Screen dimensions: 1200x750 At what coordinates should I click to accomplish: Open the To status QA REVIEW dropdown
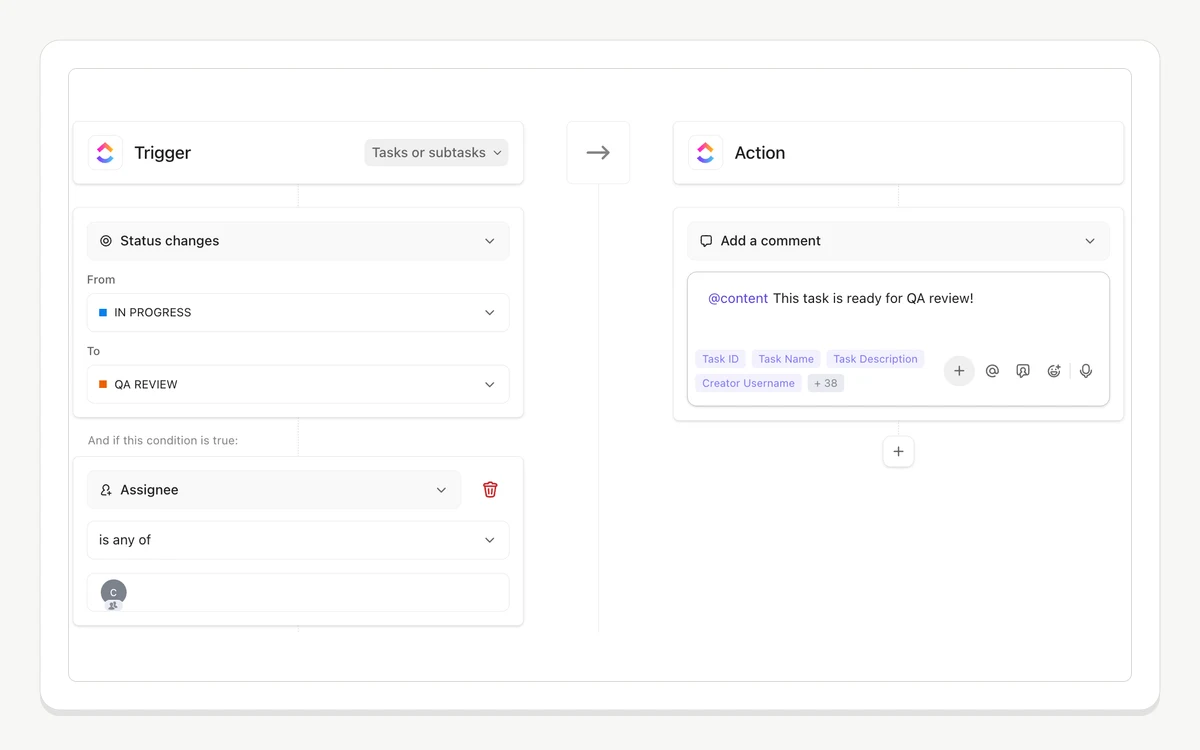click(298, 385)
